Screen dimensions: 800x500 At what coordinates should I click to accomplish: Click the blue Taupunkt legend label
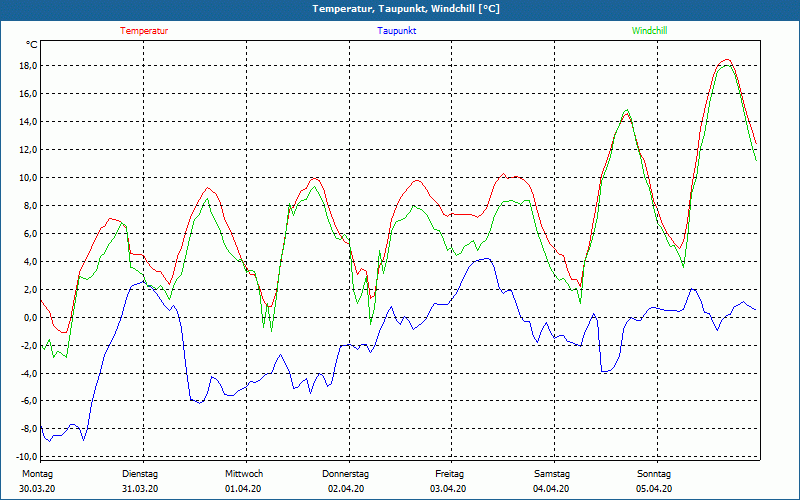397,31
